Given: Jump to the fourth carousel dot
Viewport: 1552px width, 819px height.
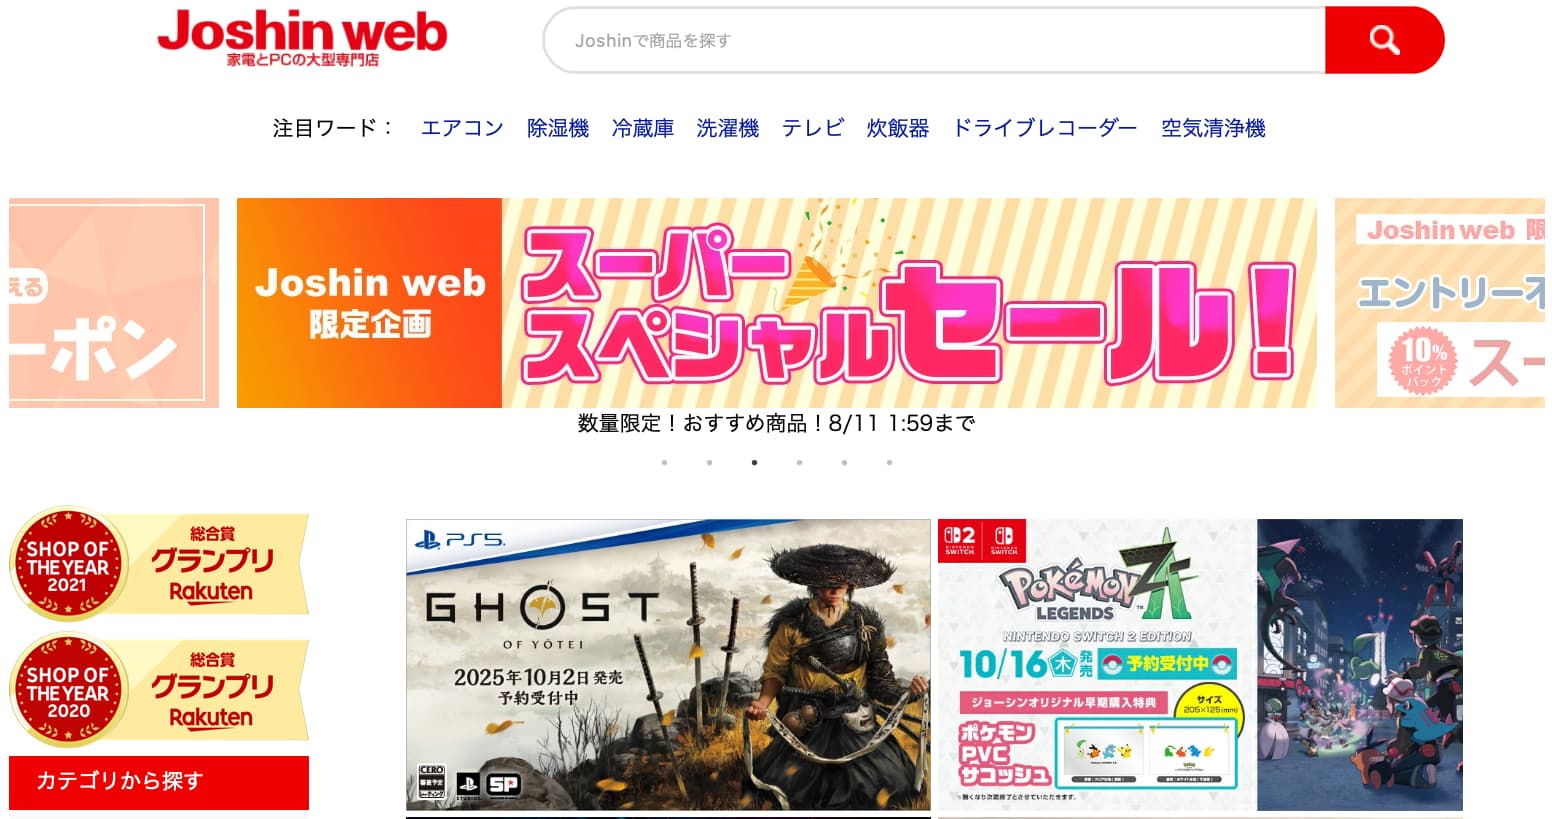Looking at the screenshot, I should pos(799,462).
